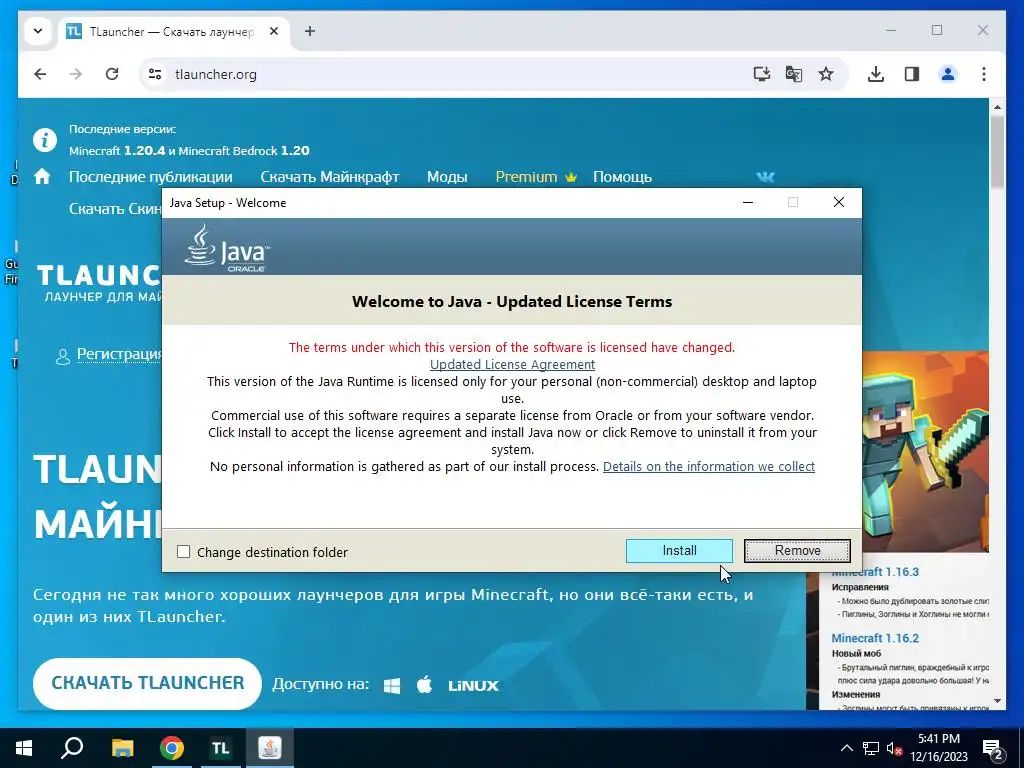Image resolution: width=1024 pixels, height=768 pixels.
Task: Open Помощь menu item
Action: [622, 177]
